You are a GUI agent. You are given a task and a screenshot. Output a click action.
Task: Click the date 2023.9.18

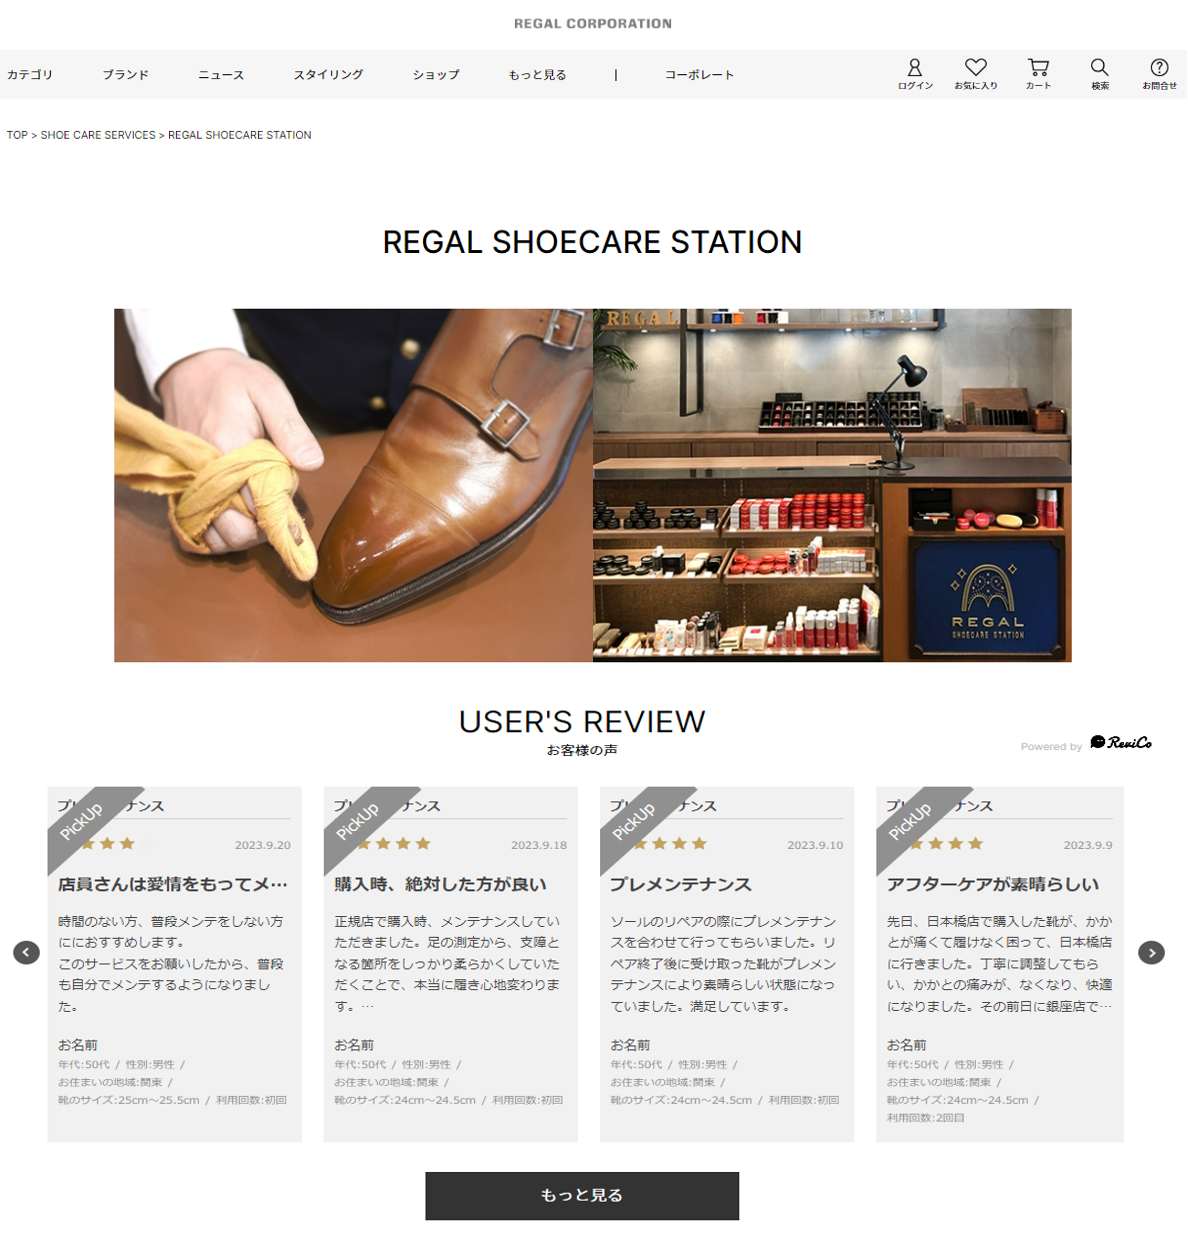(539, 845)
